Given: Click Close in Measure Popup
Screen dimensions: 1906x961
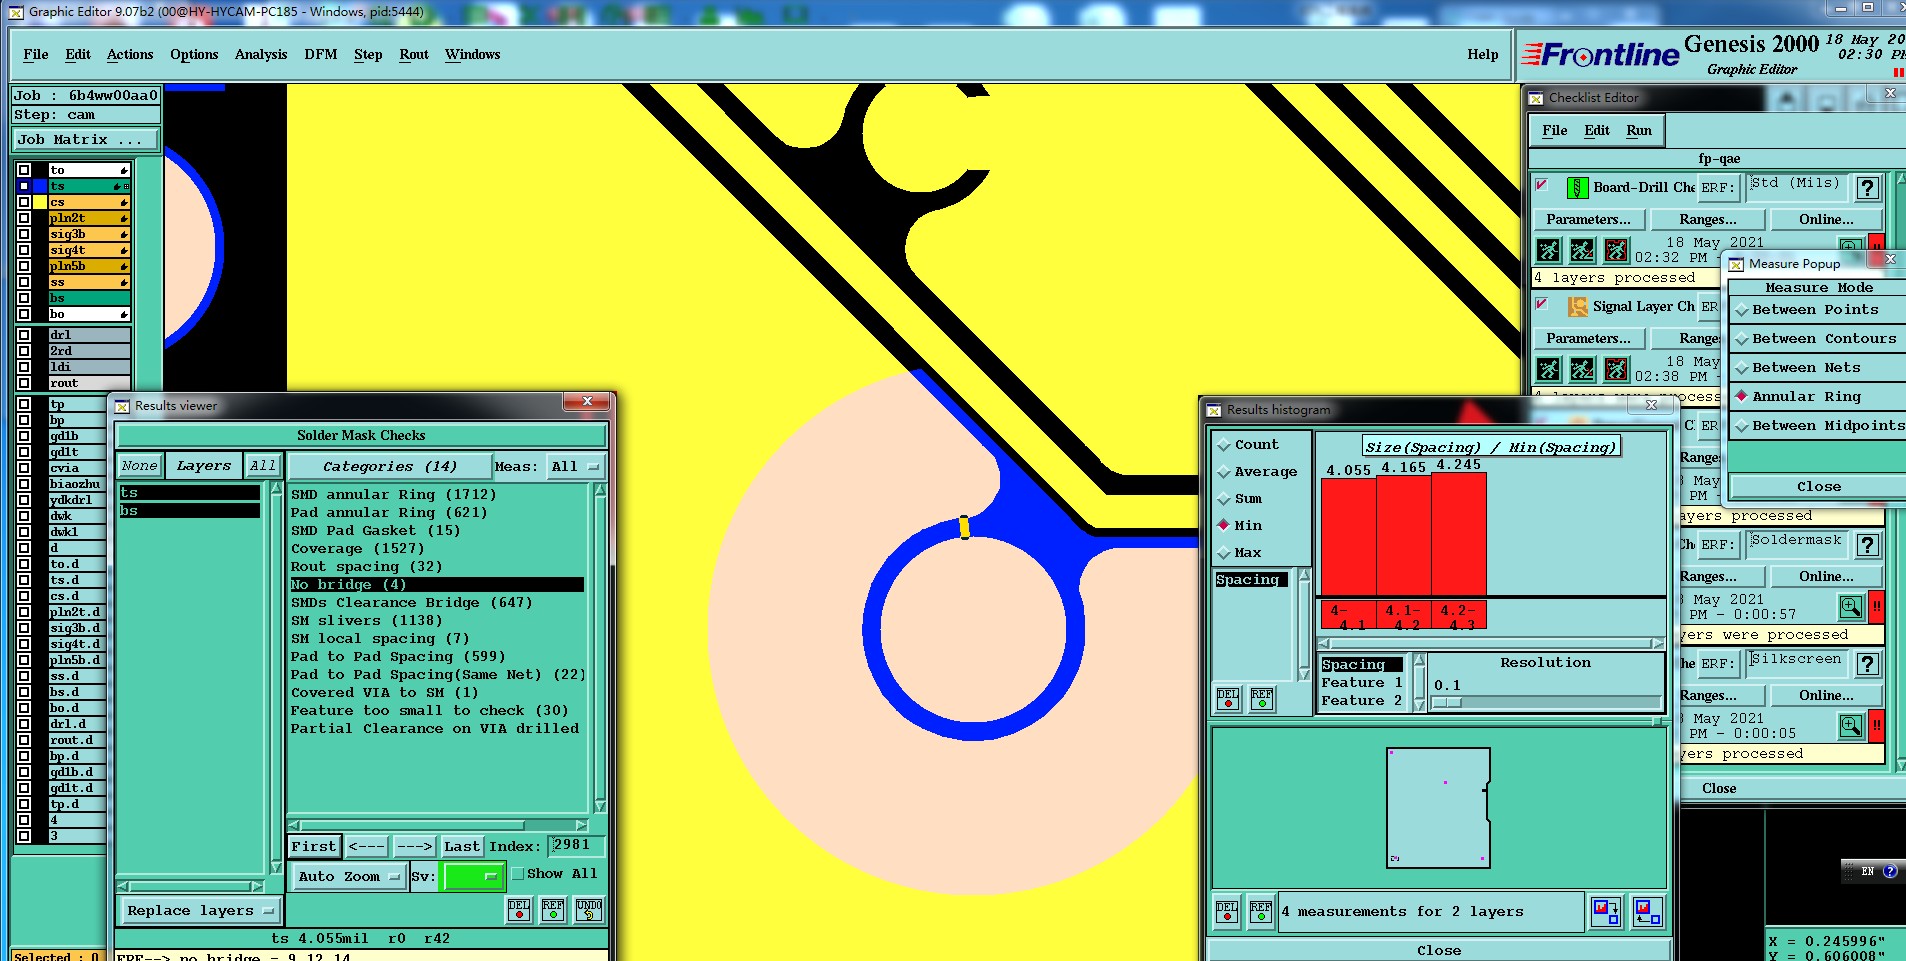Looking at the screenshot, I should point(1818,487).
